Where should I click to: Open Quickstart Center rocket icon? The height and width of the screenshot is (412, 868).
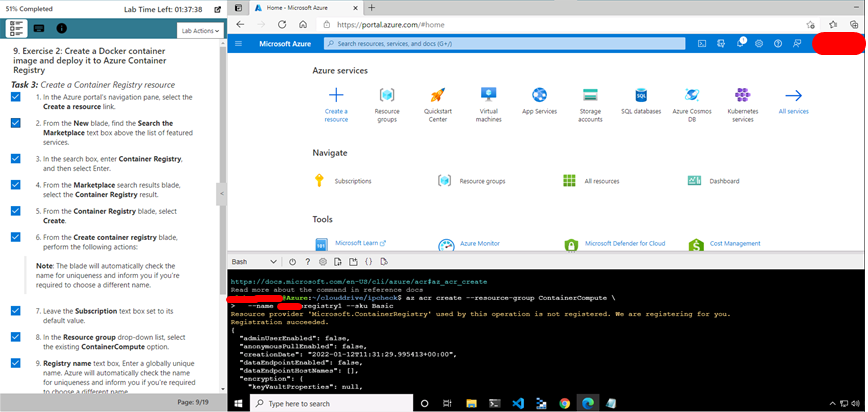tap(438, 95)
